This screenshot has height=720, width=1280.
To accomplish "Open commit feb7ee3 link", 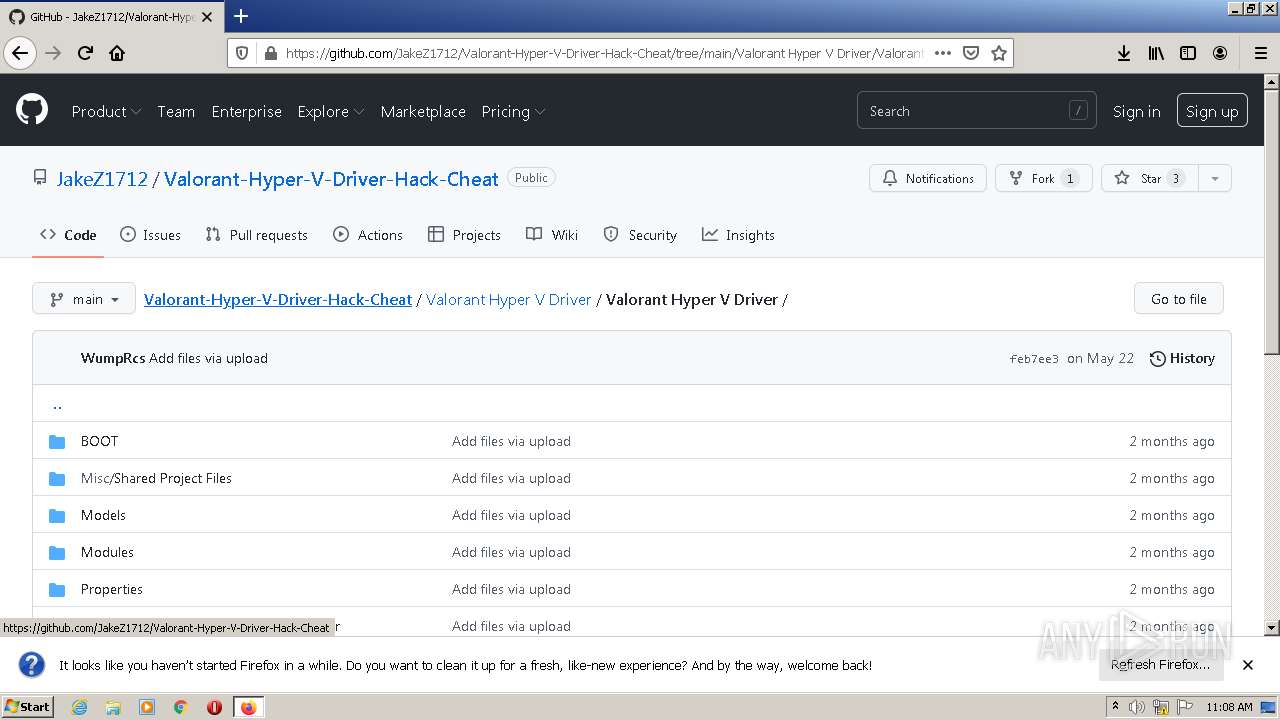I will coord(1034,359).
